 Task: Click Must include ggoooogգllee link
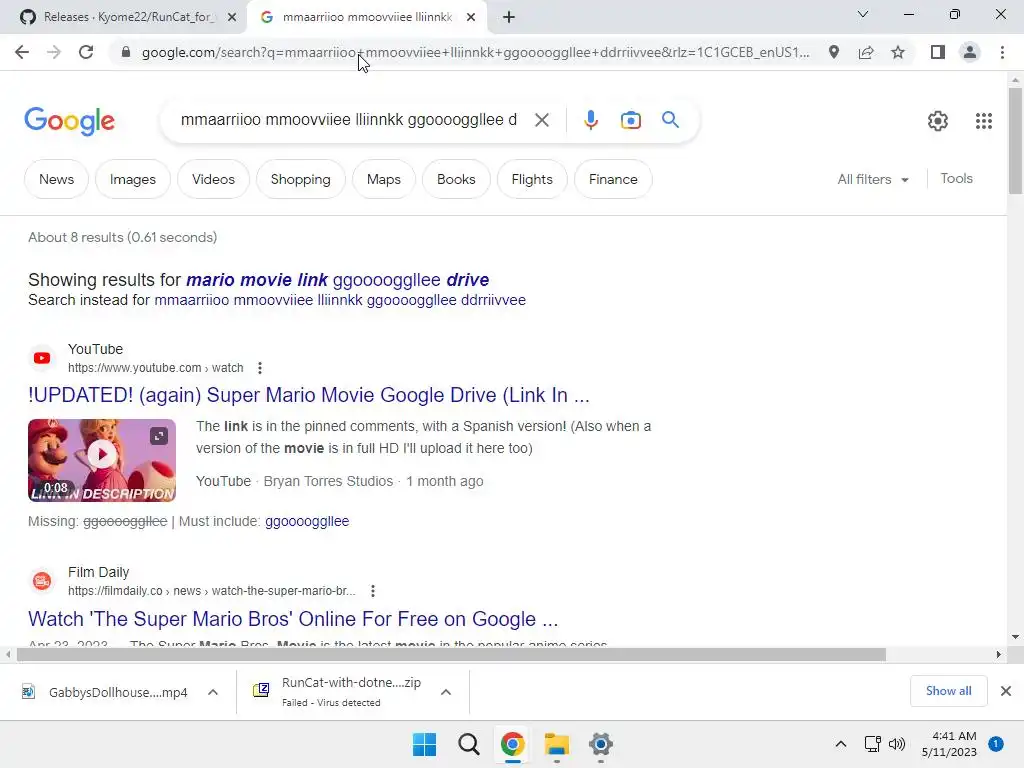[x=307, y=521]
